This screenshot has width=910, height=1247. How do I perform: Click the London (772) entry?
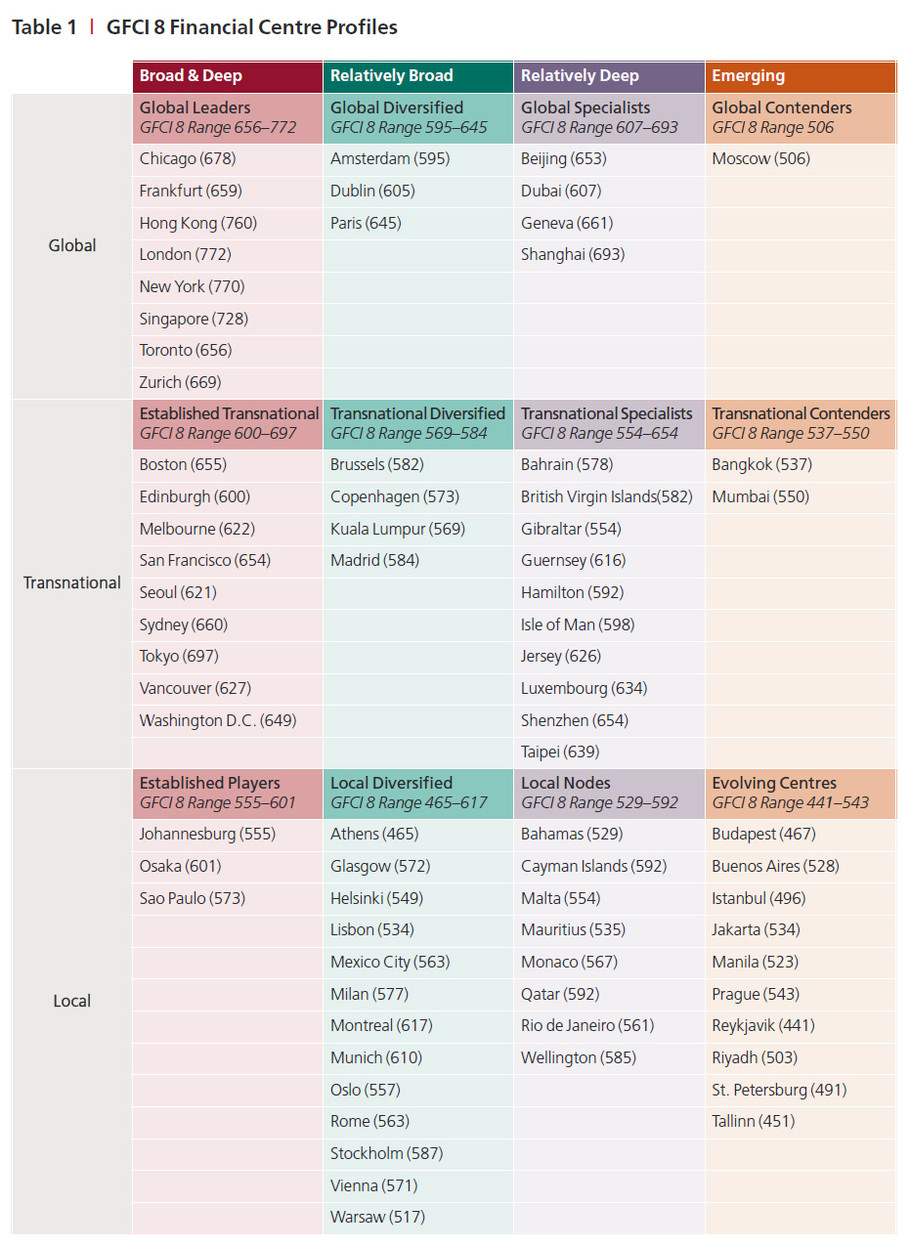(x=187, y=255)
